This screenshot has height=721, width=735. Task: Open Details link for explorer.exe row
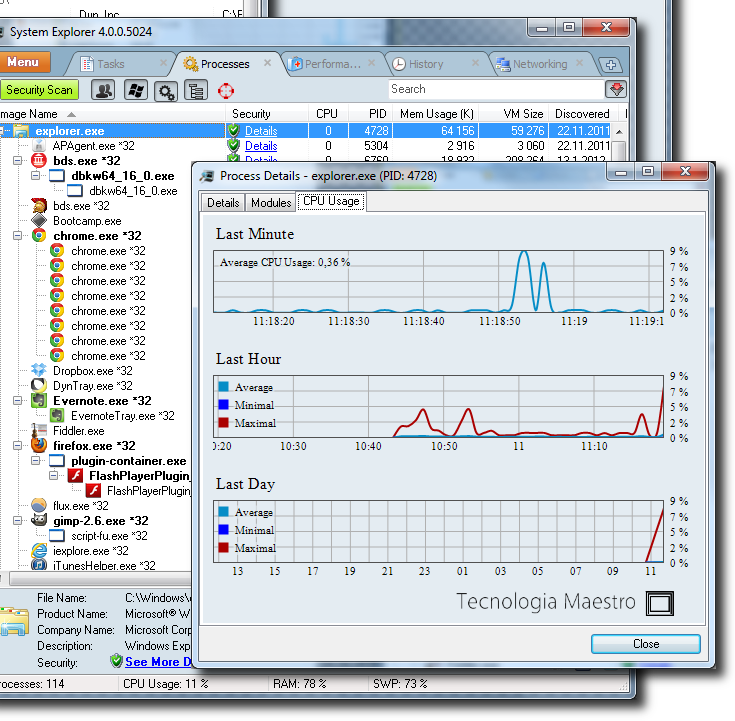coord(261,131)
